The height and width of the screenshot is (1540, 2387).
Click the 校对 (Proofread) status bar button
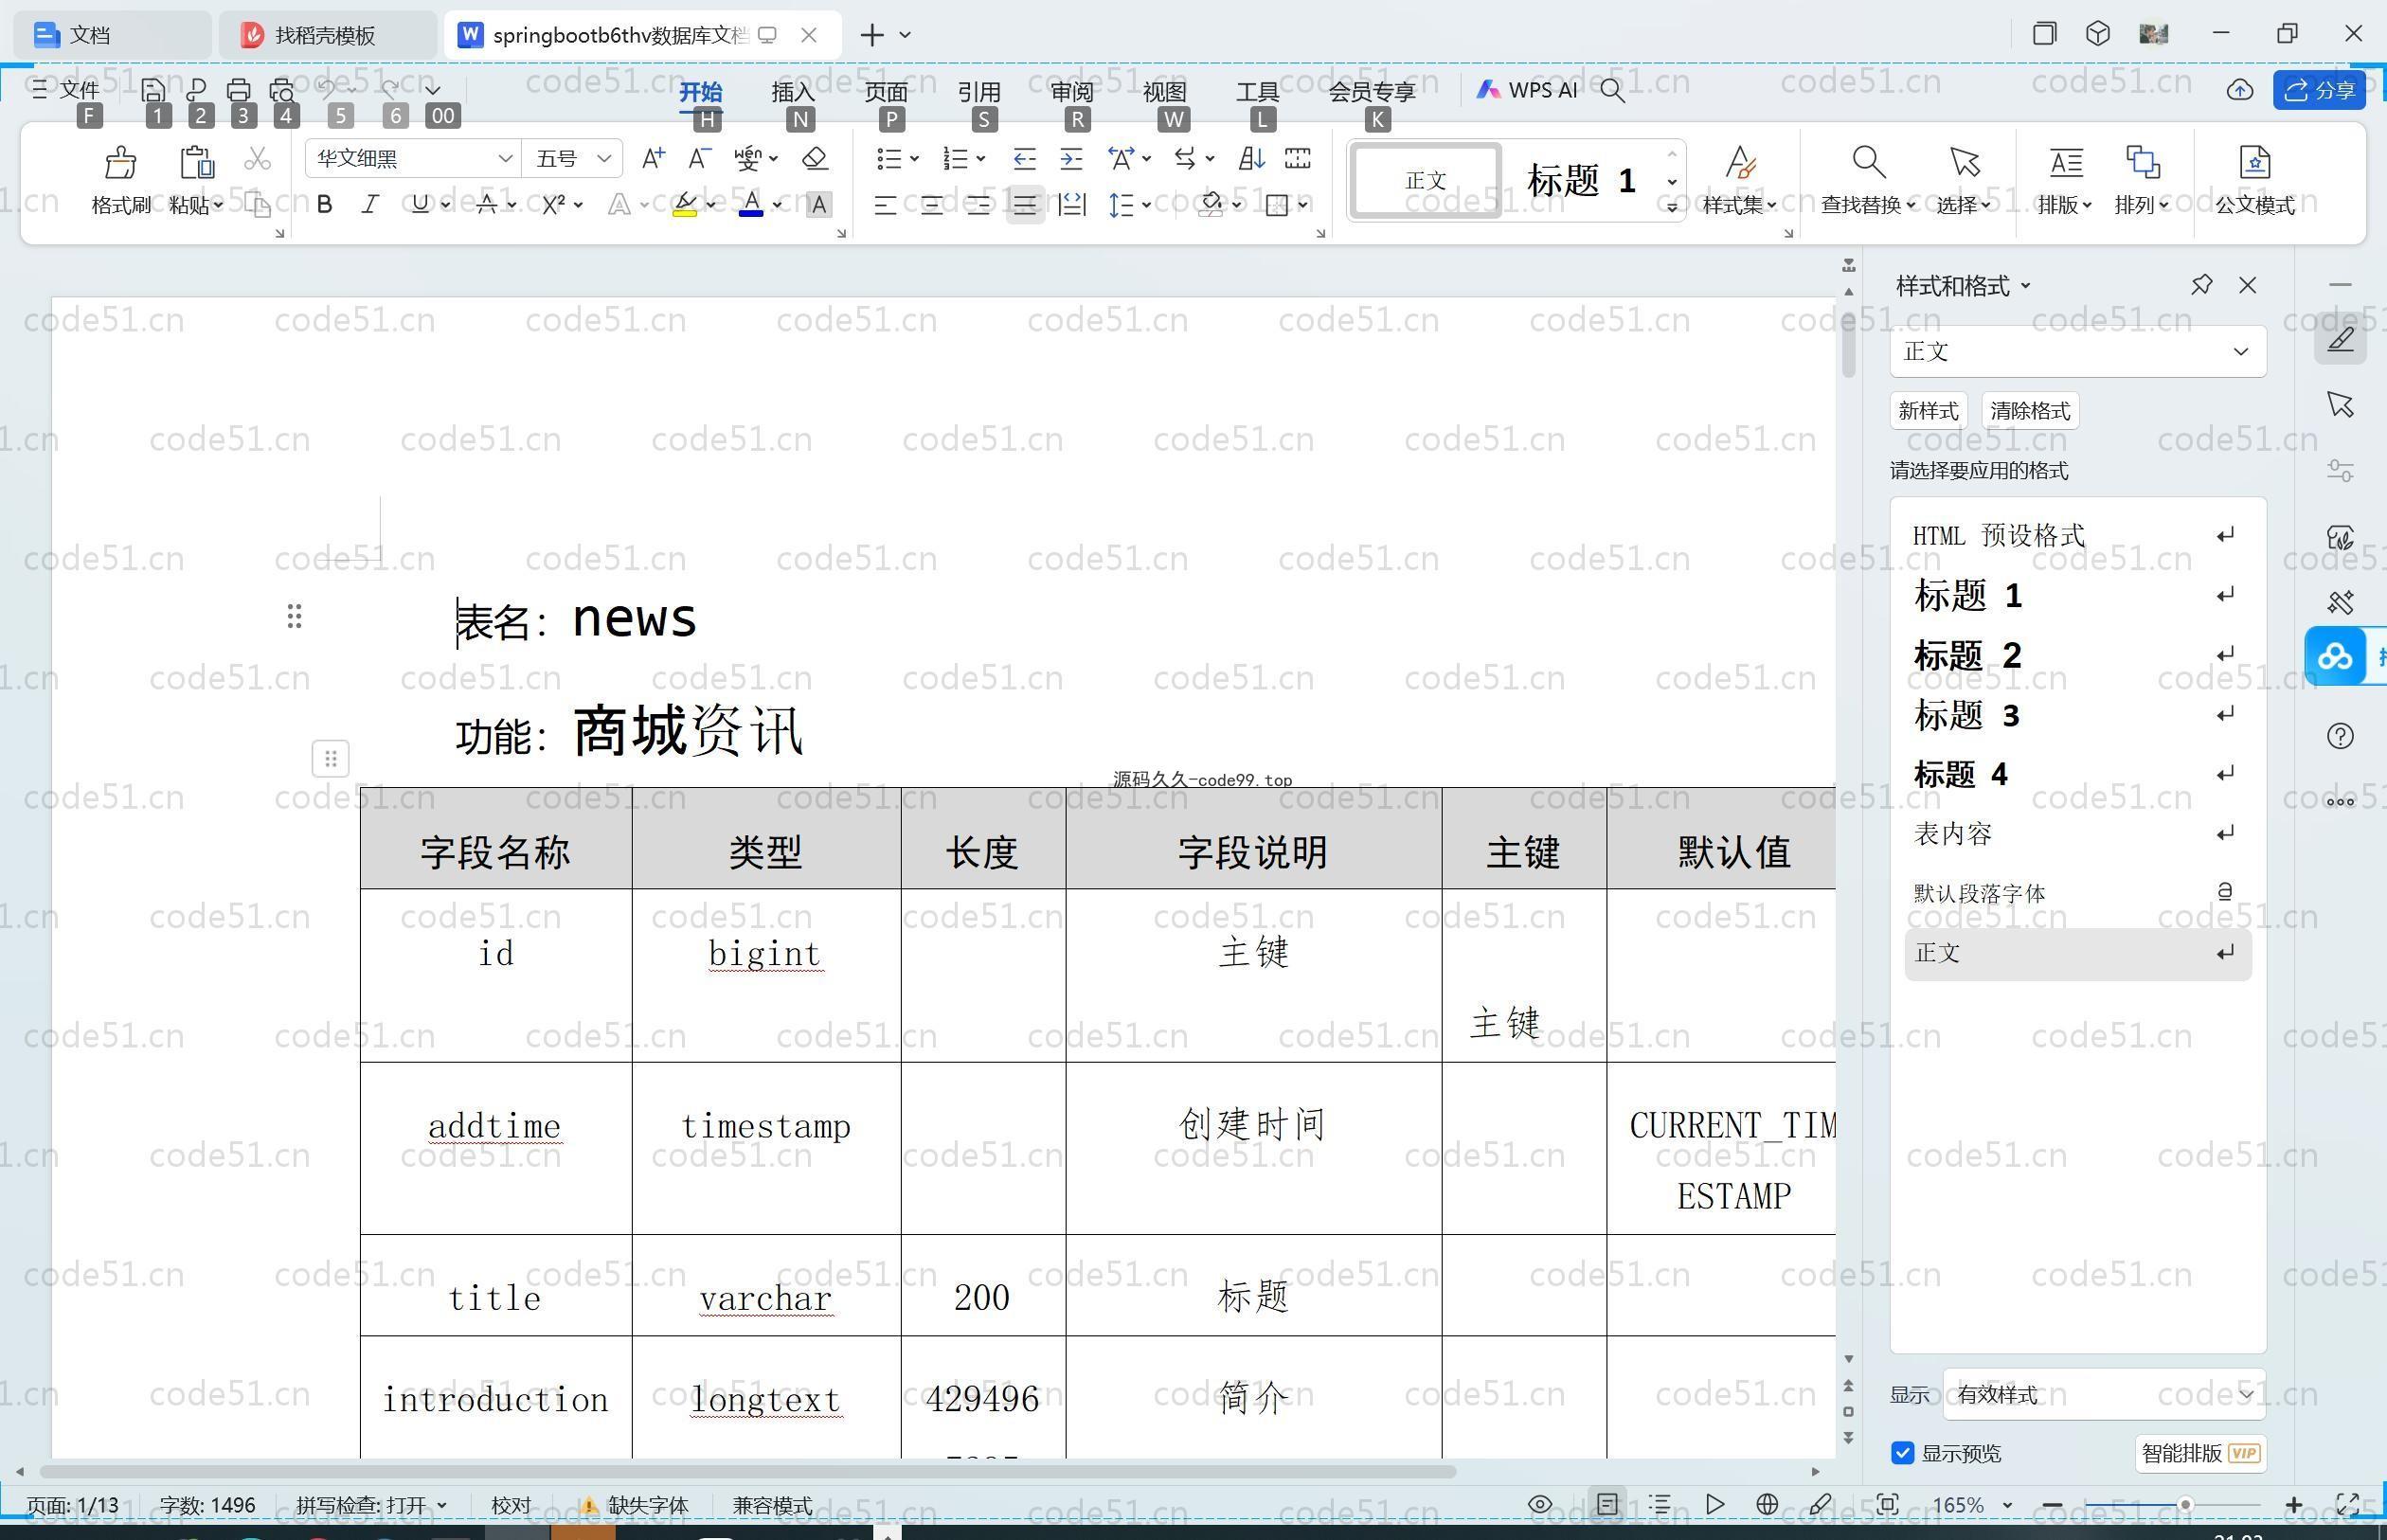point(511,1505)
